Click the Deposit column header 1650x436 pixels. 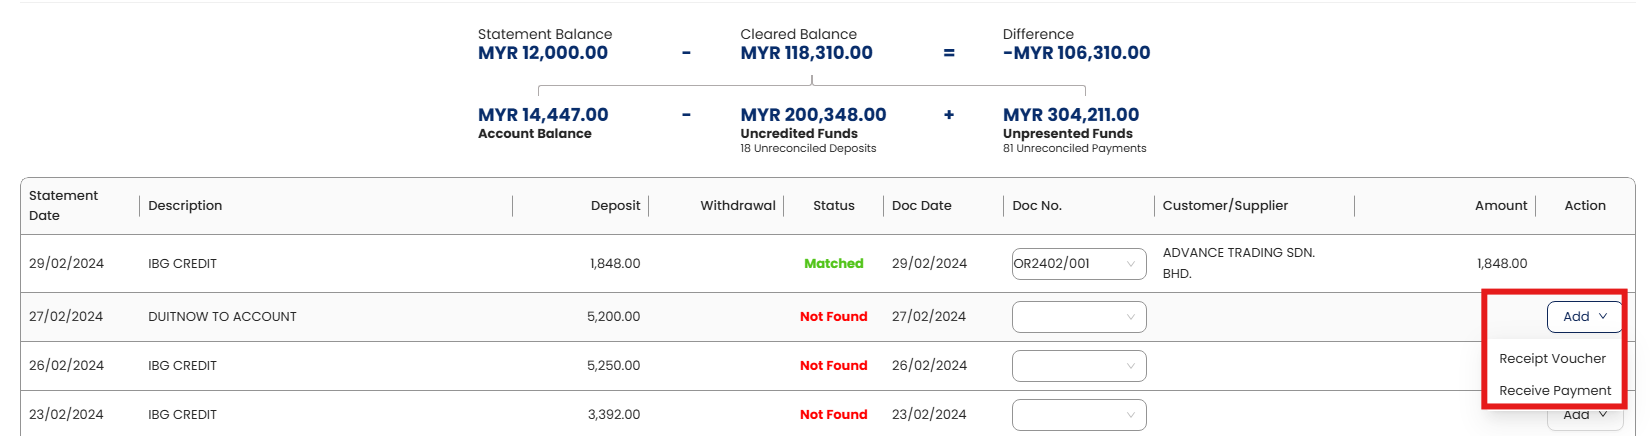tap(615, 205)
